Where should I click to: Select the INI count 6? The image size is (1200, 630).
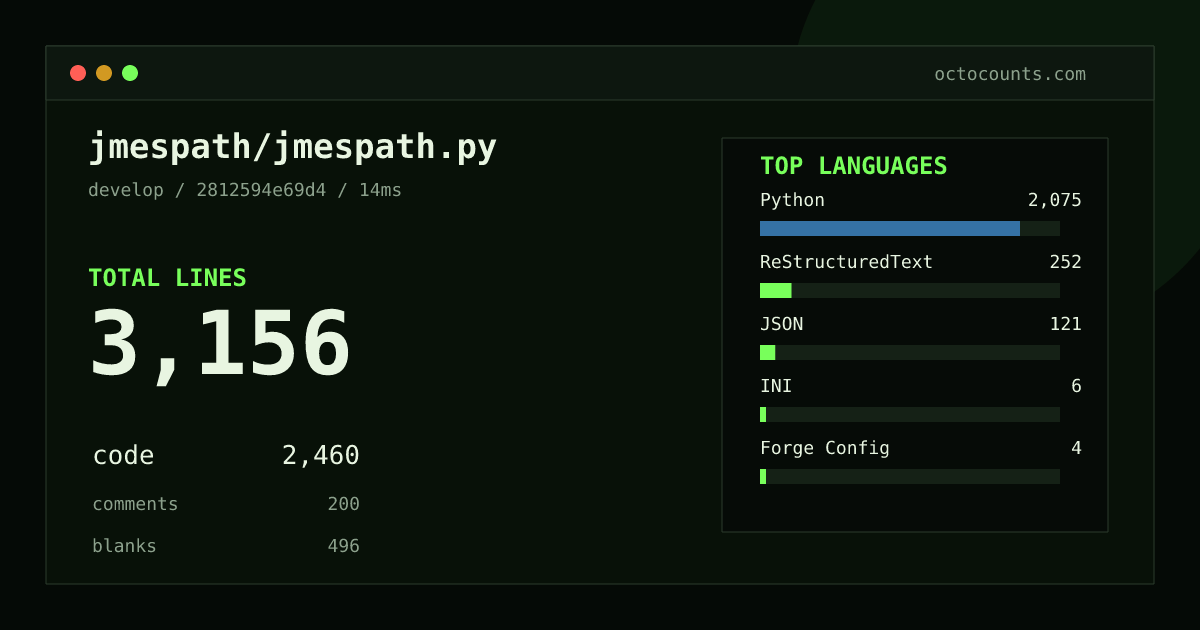(1076, 386)
